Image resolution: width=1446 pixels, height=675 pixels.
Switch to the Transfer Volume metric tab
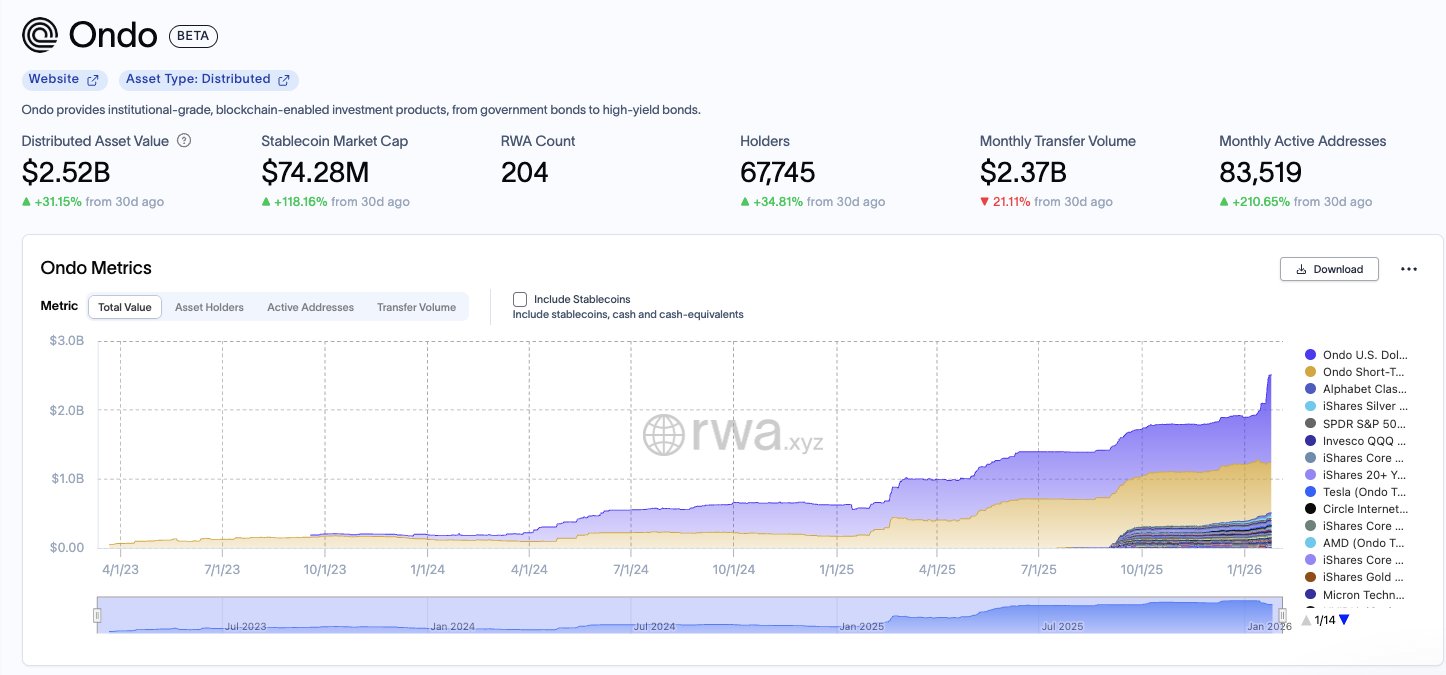coord(416,307)
